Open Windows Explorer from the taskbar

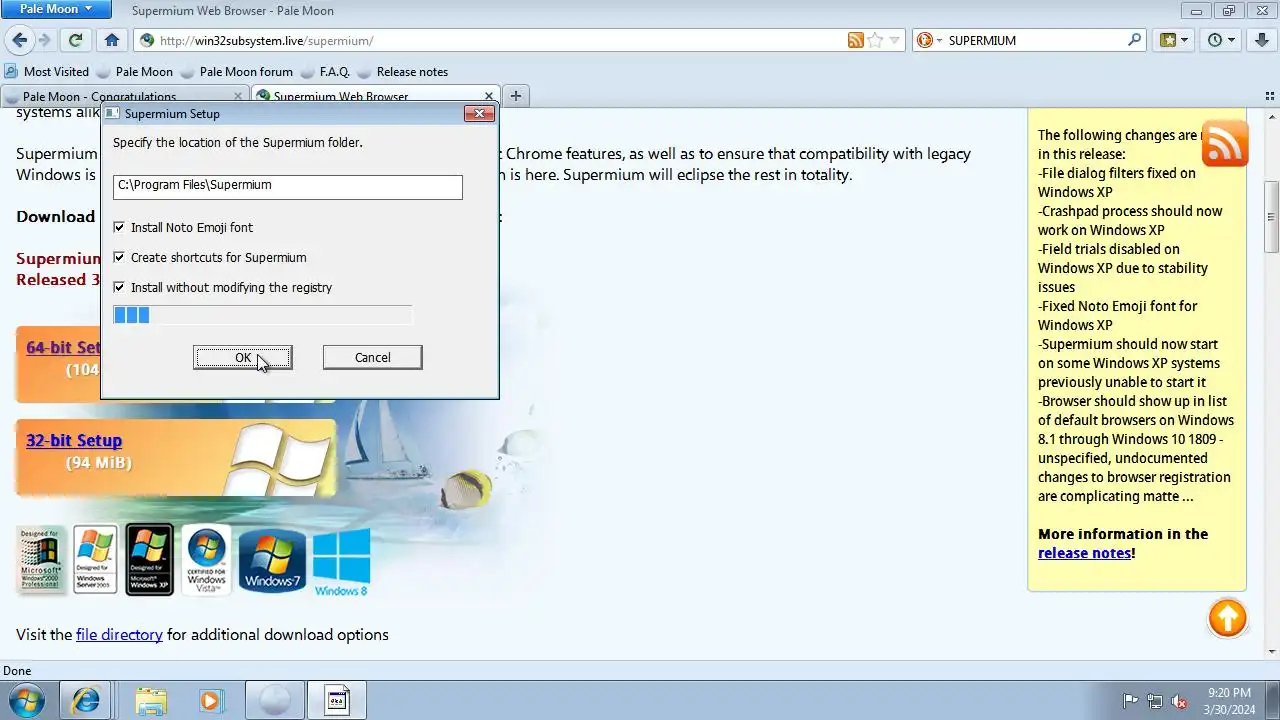click(150, 701)
